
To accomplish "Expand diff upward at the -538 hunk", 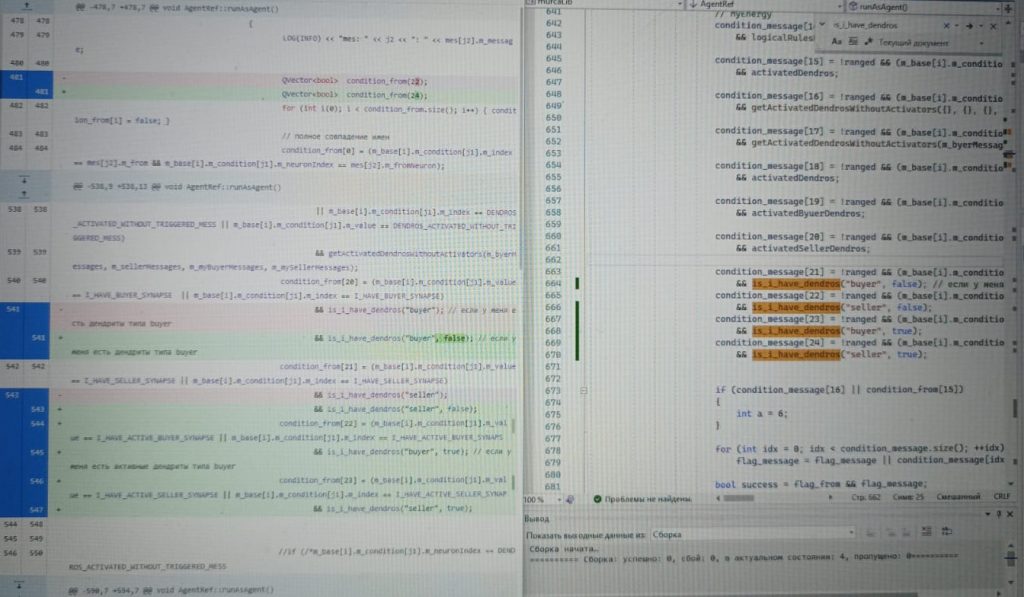I will click(24, 193).
